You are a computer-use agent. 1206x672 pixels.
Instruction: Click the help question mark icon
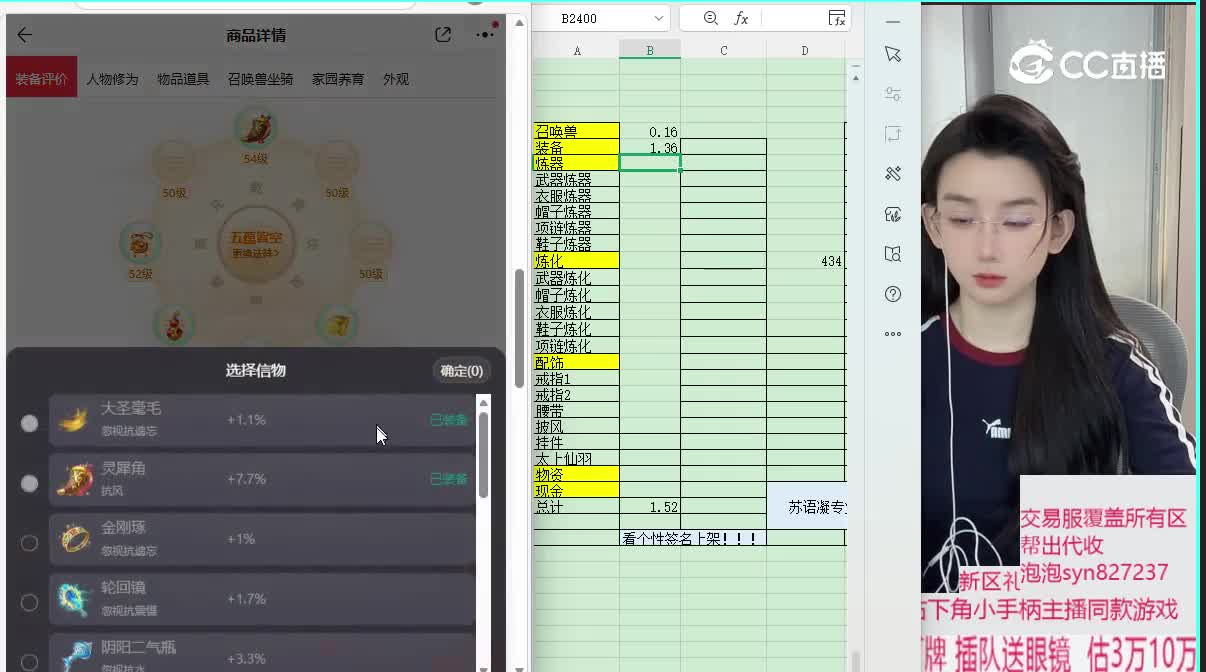[x=893, y=293]
